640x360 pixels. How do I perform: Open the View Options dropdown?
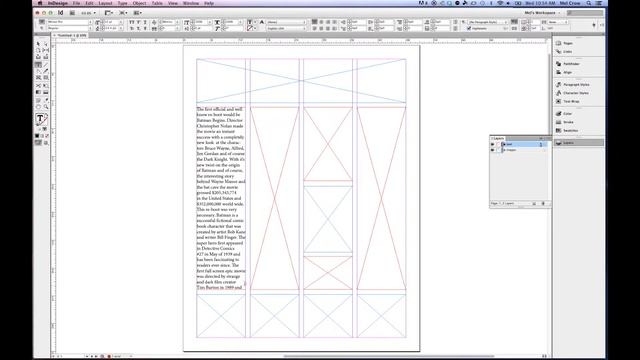coord(109,13)
